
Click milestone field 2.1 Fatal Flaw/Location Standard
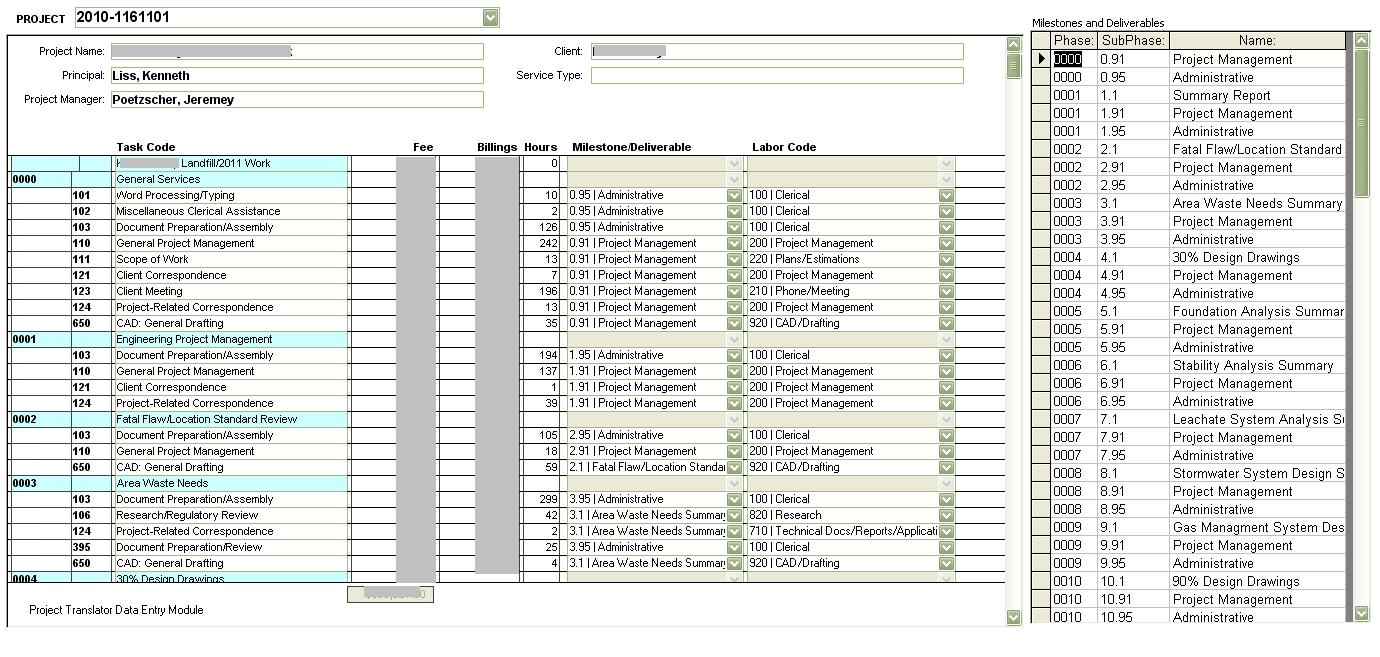point(646,467)
